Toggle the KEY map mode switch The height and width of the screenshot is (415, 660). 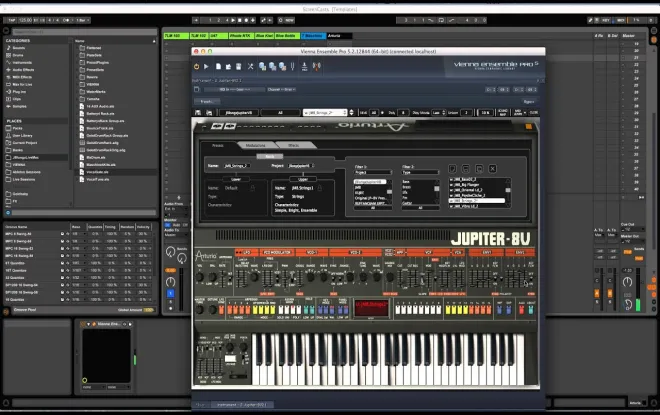[606, 20]
